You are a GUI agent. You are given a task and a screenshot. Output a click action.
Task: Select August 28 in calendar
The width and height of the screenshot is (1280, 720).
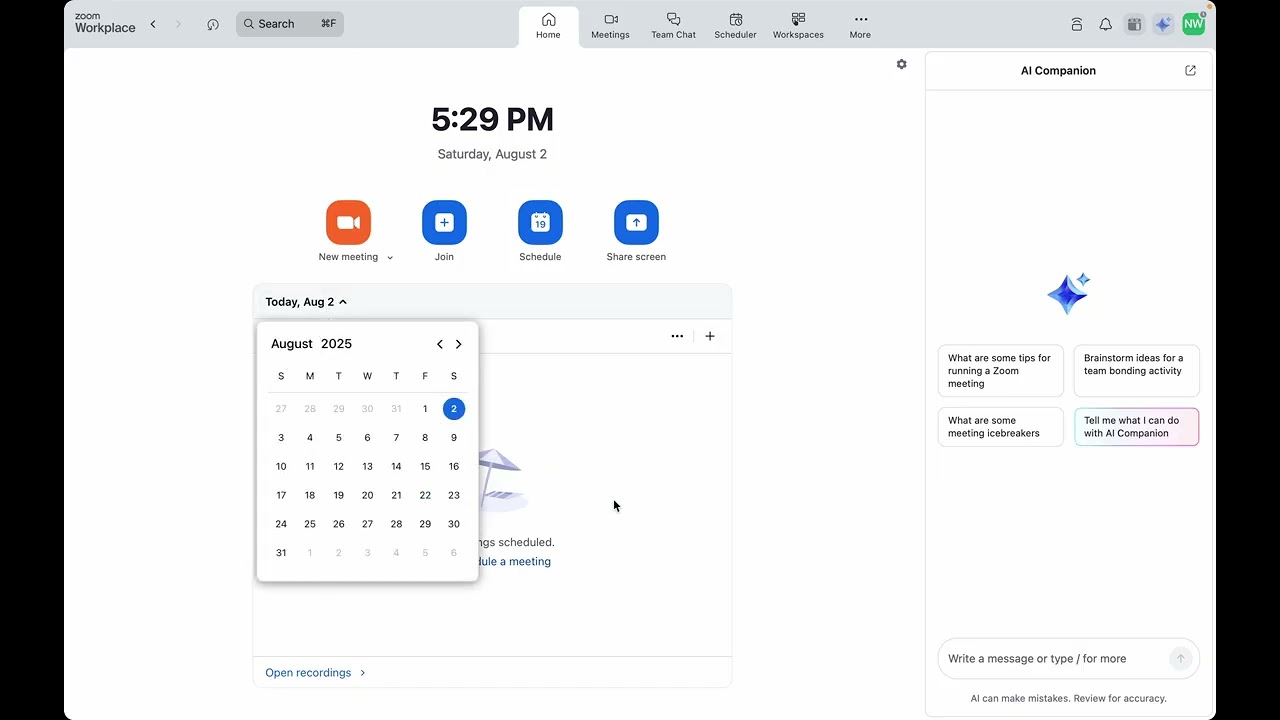click(396, 524)
